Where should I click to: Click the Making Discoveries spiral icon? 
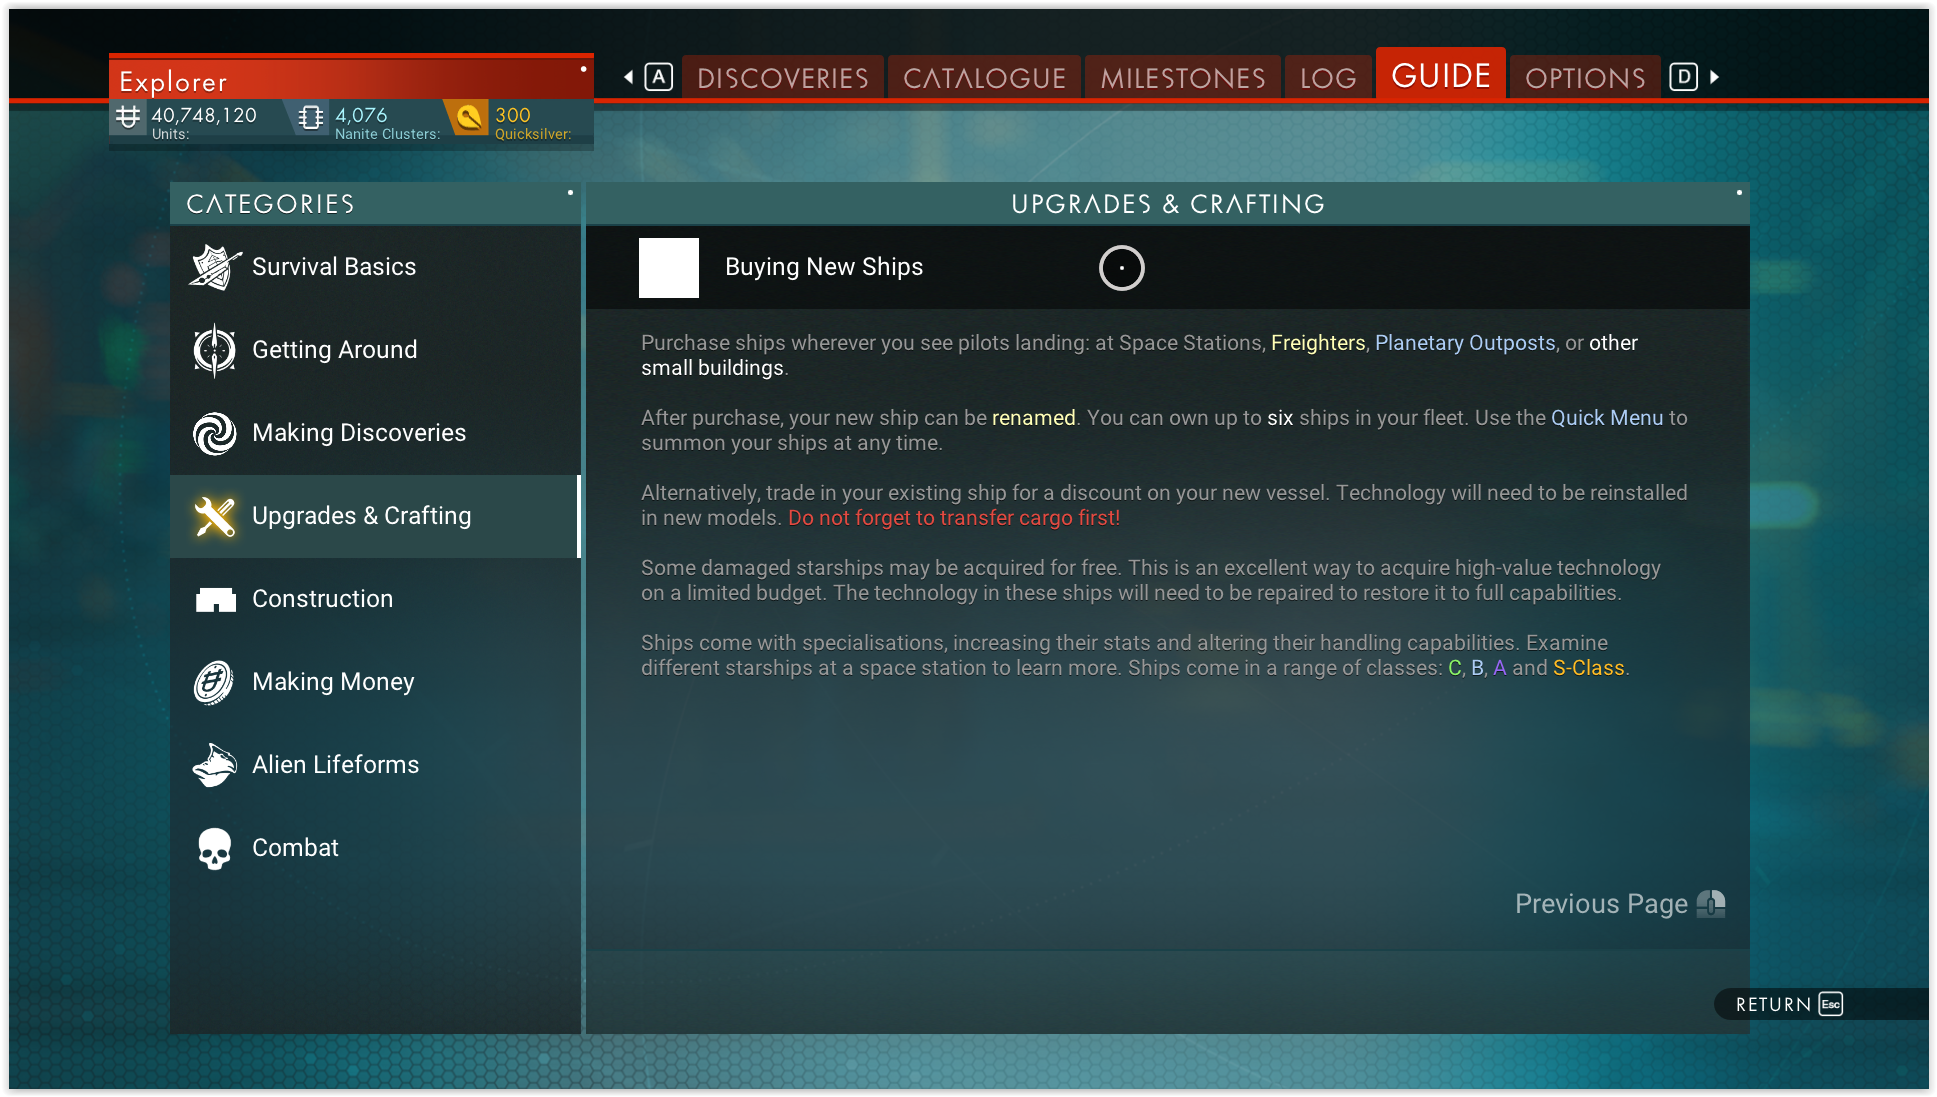214,433
